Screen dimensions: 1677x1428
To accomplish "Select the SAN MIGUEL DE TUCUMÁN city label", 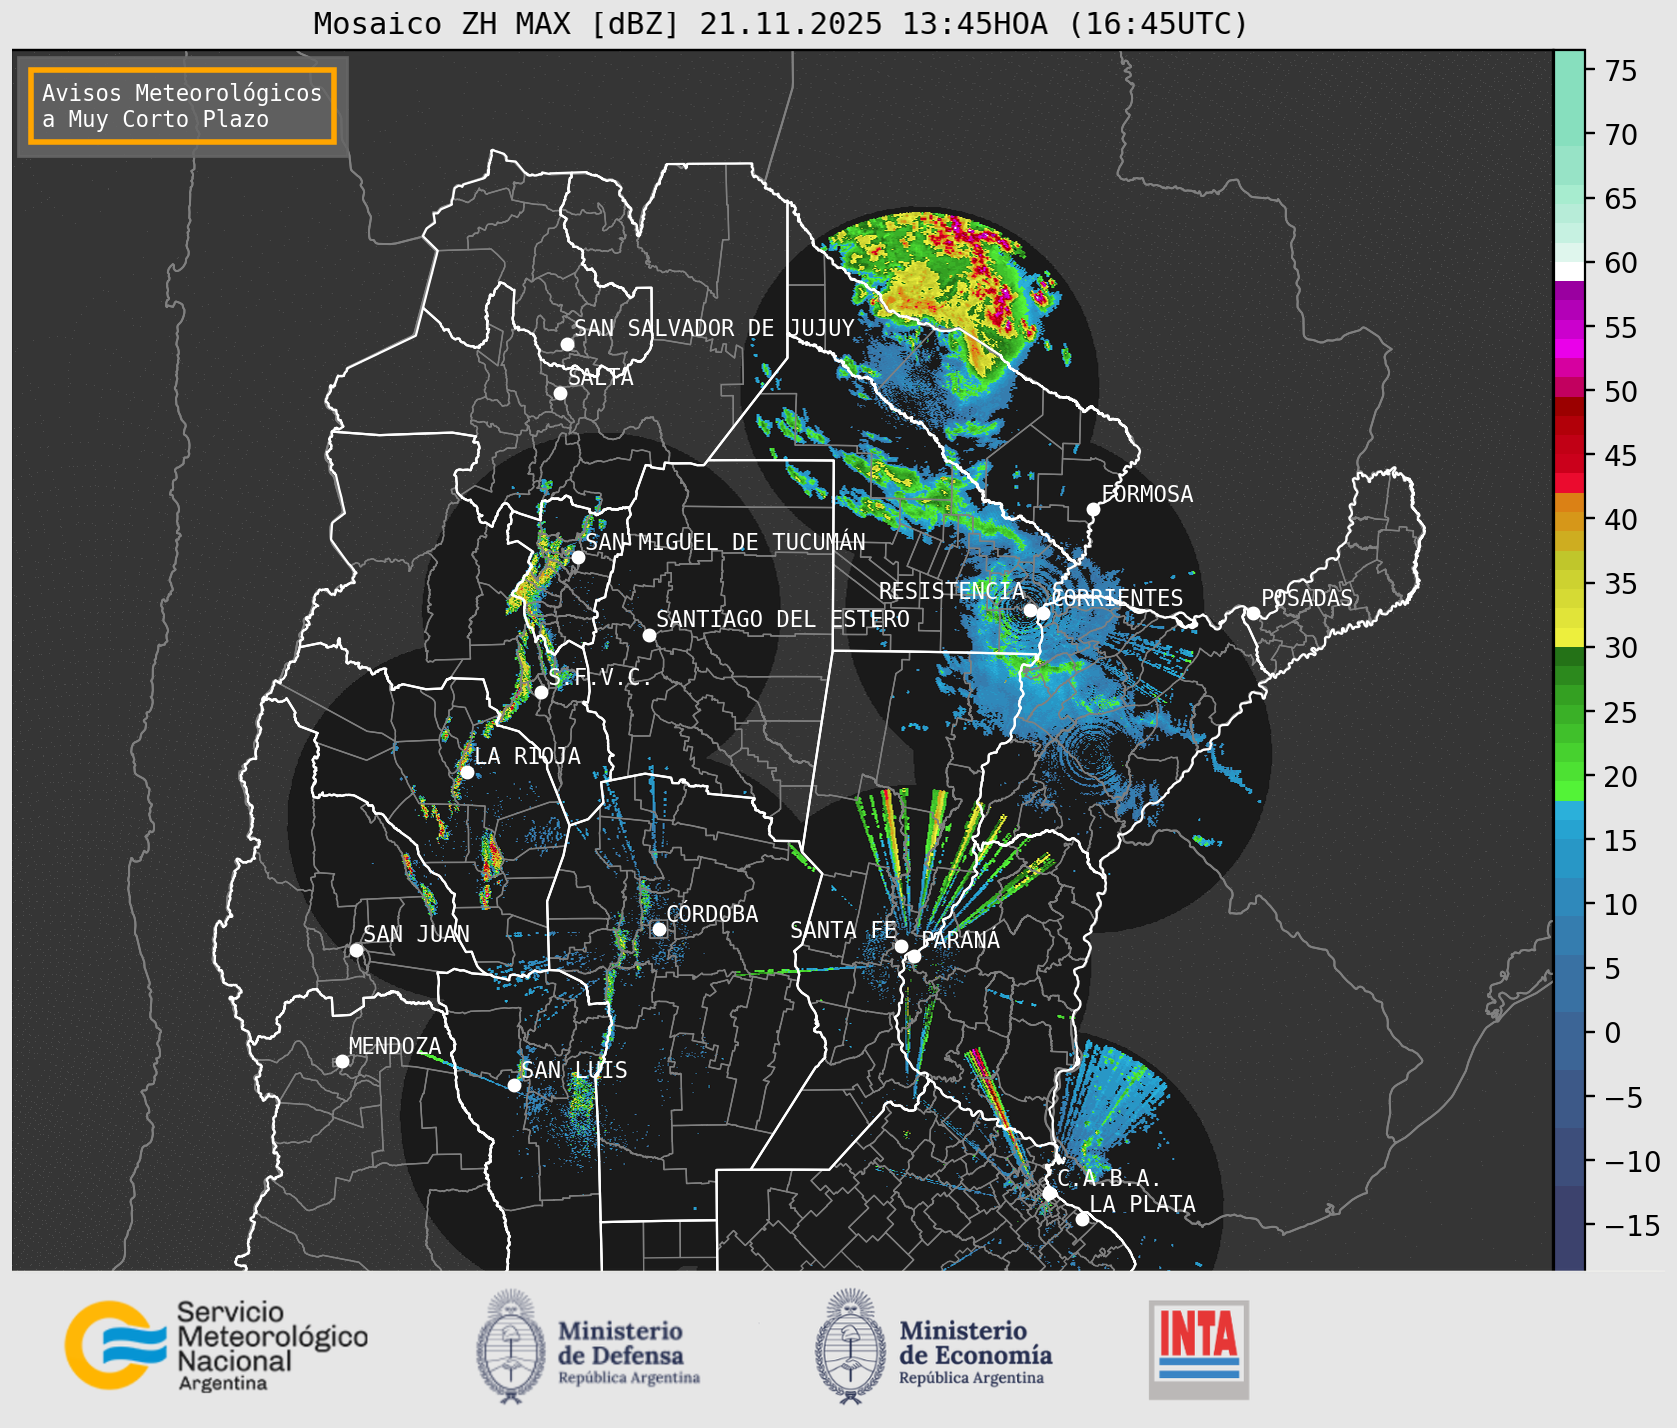I will click(x=725, y=542).
